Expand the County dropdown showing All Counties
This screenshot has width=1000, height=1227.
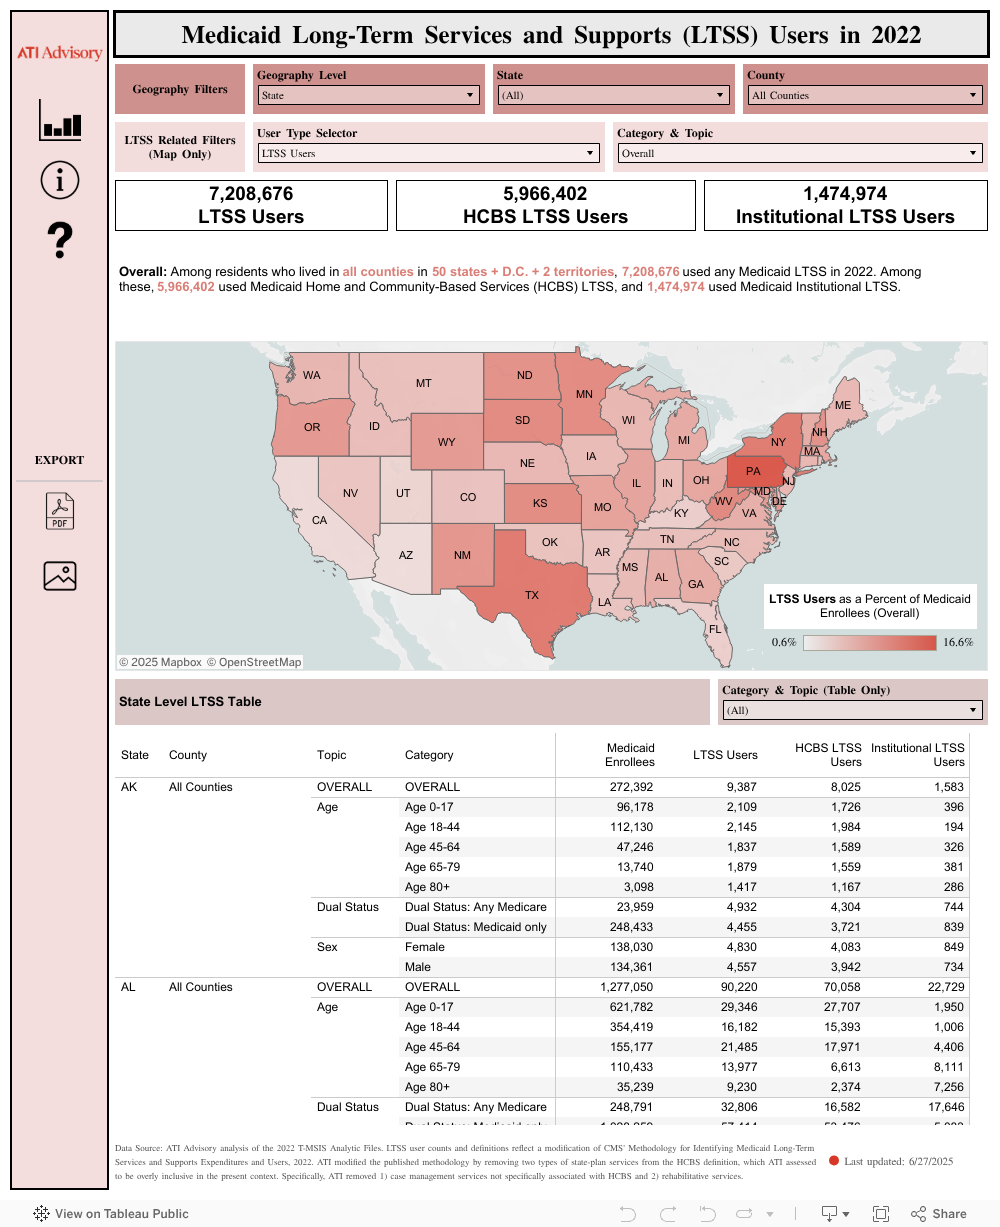tap(864, 95)
